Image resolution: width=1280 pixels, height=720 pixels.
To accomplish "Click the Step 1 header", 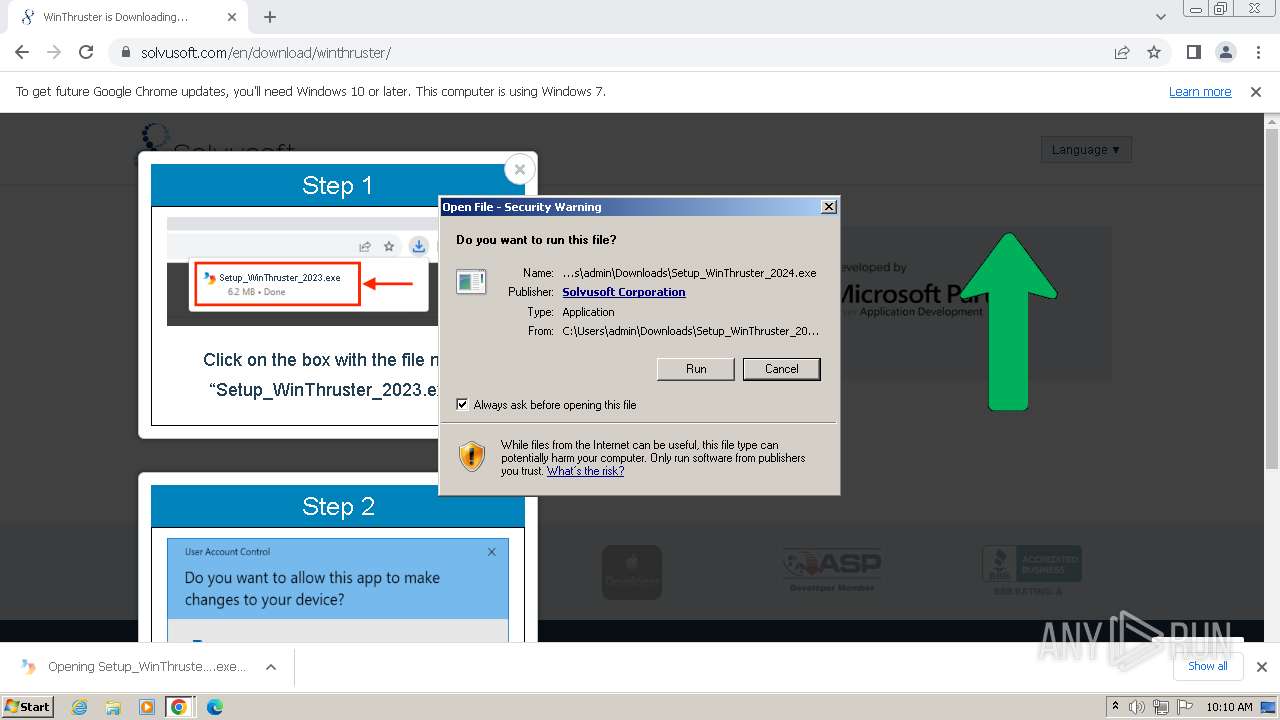I will (338, 186).
